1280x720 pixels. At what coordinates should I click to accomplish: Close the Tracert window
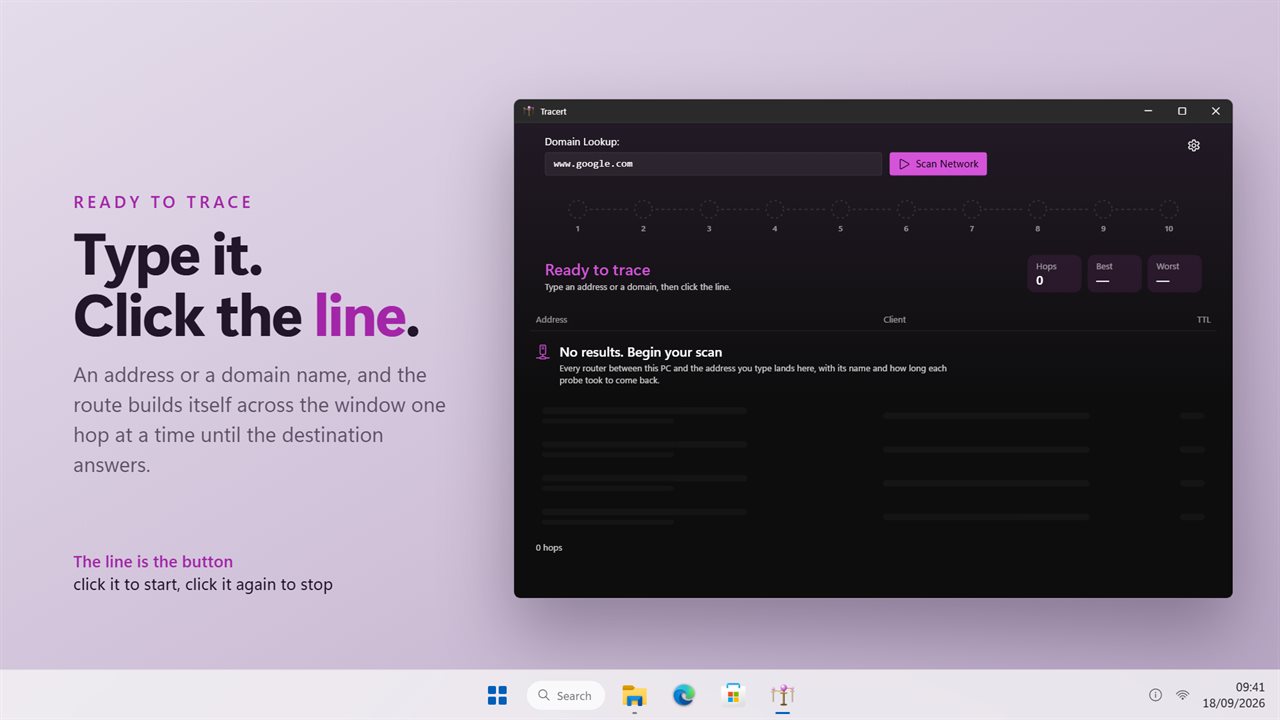1216,112
